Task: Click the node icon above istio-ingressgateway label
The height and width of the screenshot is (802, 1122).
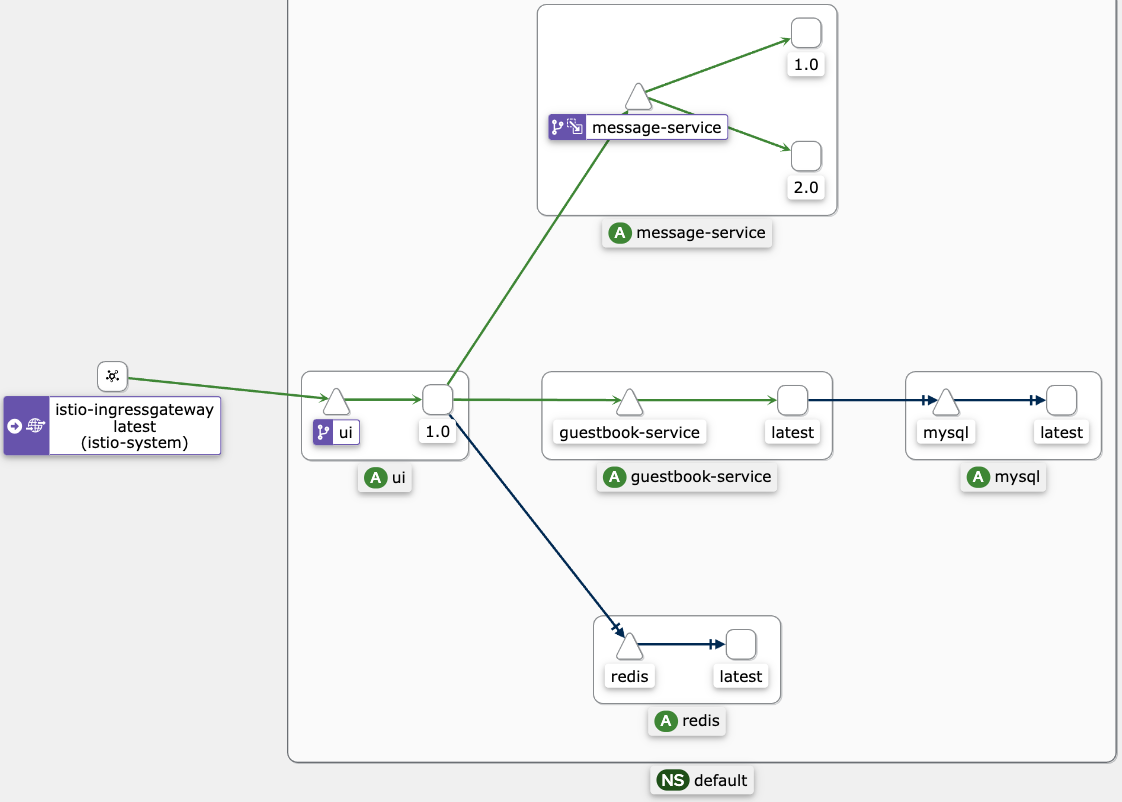Action: tap(112, 376)
